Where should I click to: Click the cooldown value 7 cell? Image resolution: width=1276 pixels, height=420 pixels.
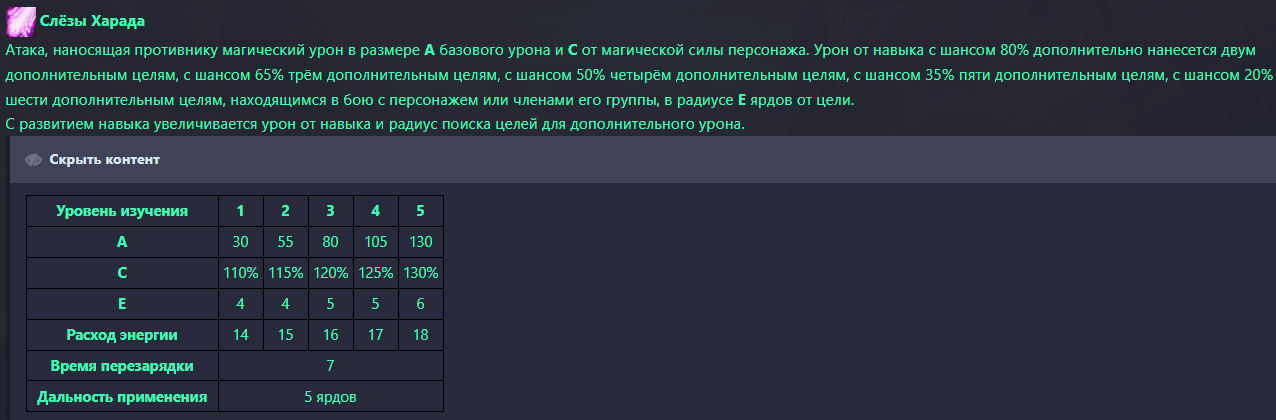(x=331, y=366)
